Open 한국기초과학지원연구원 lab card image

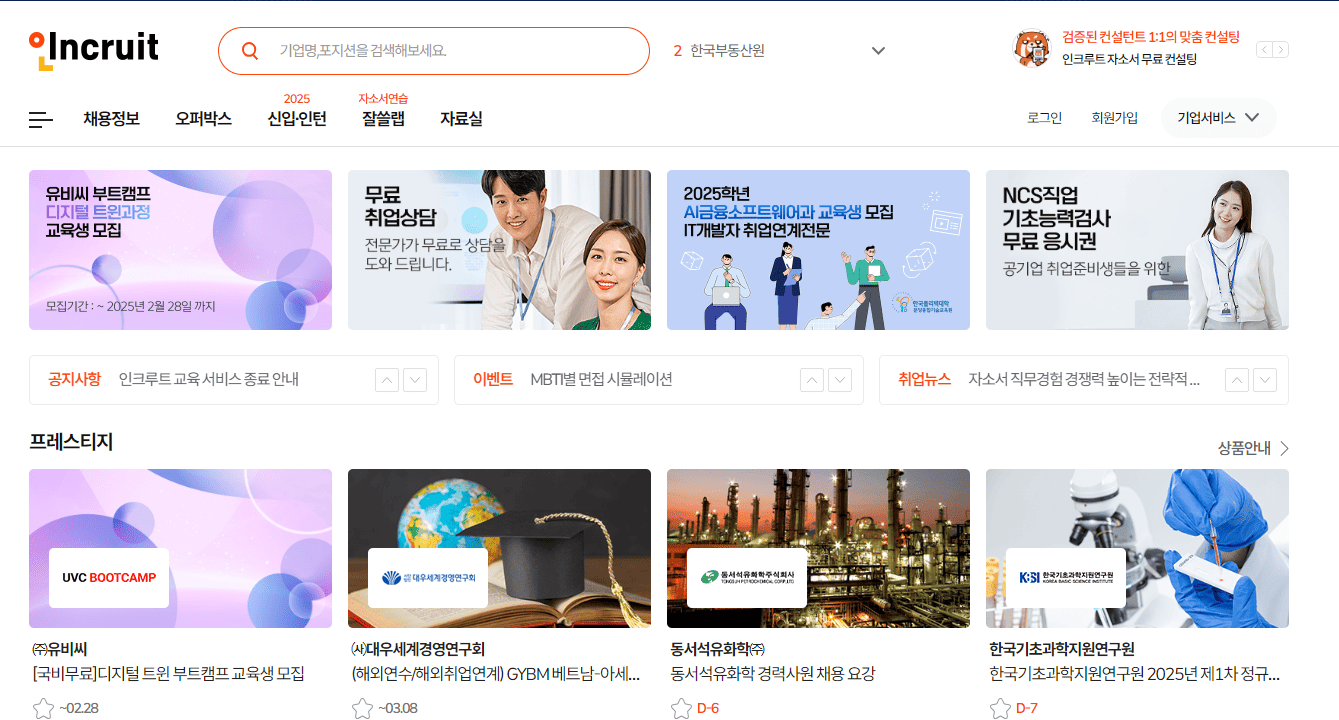pos(1137,549)
